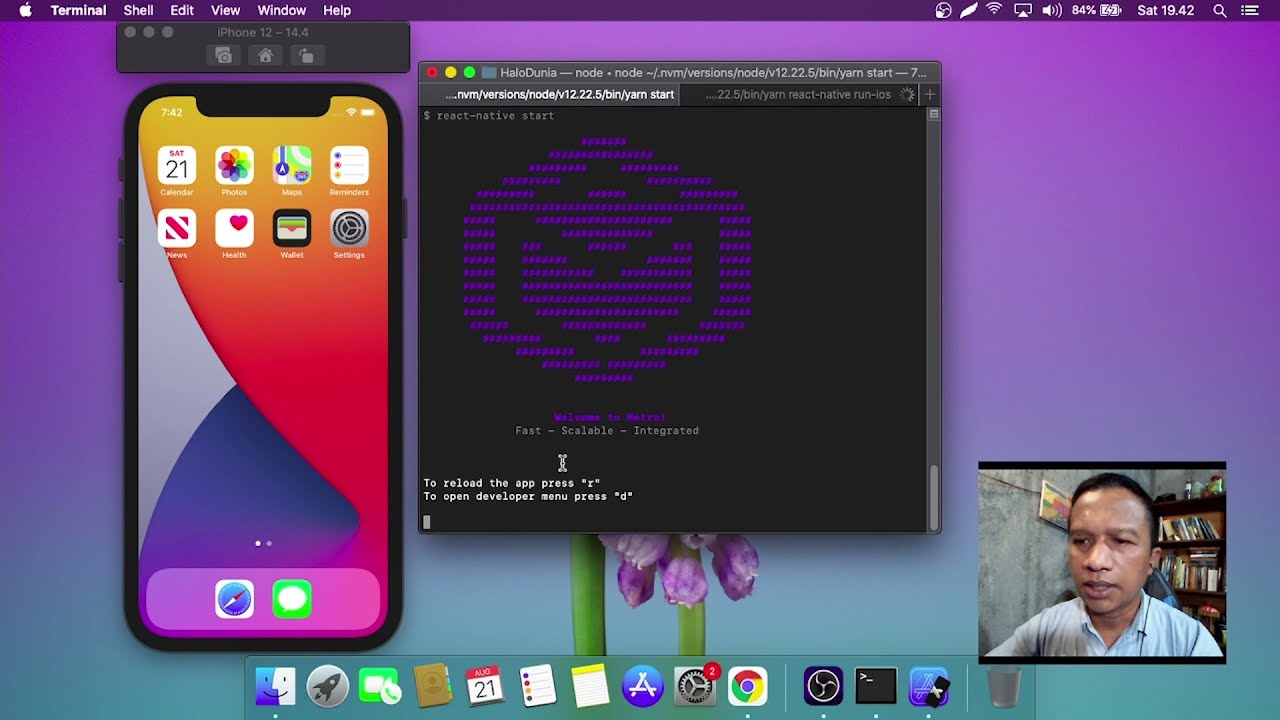Launch Maps on the simulator home screen
This screenshot has height=720, width=1280.
(x=292, y=166)
